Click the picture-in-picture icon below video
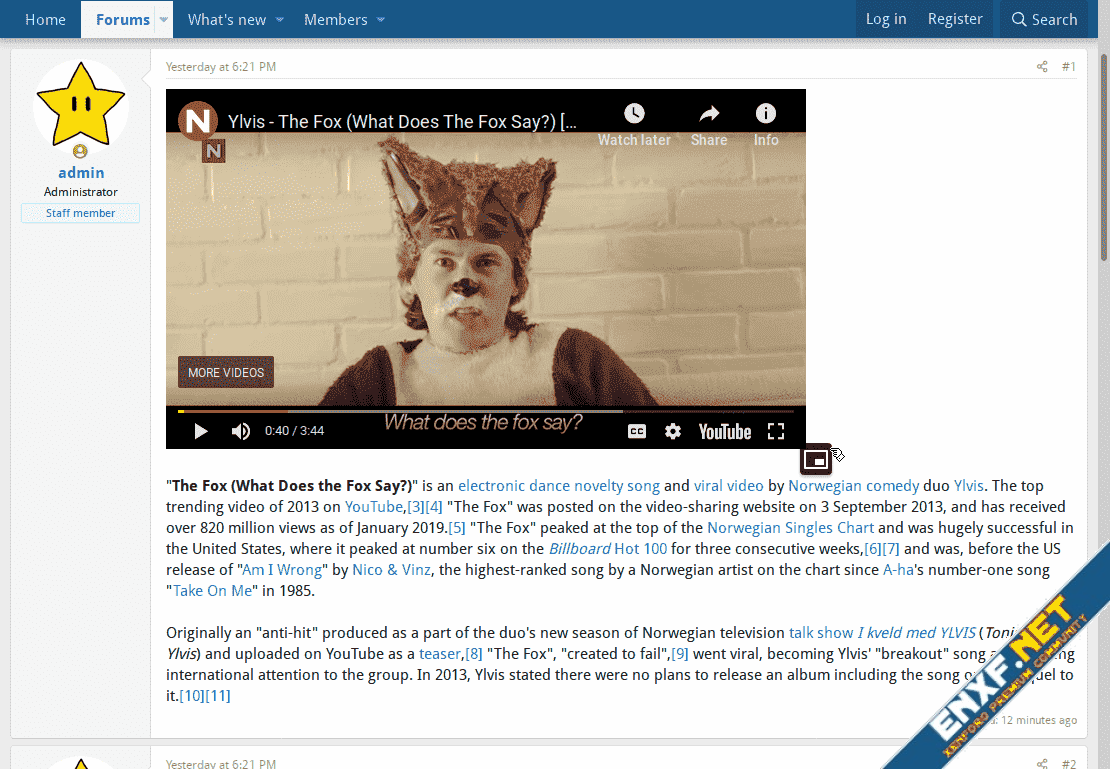 (x=816, y=459)
